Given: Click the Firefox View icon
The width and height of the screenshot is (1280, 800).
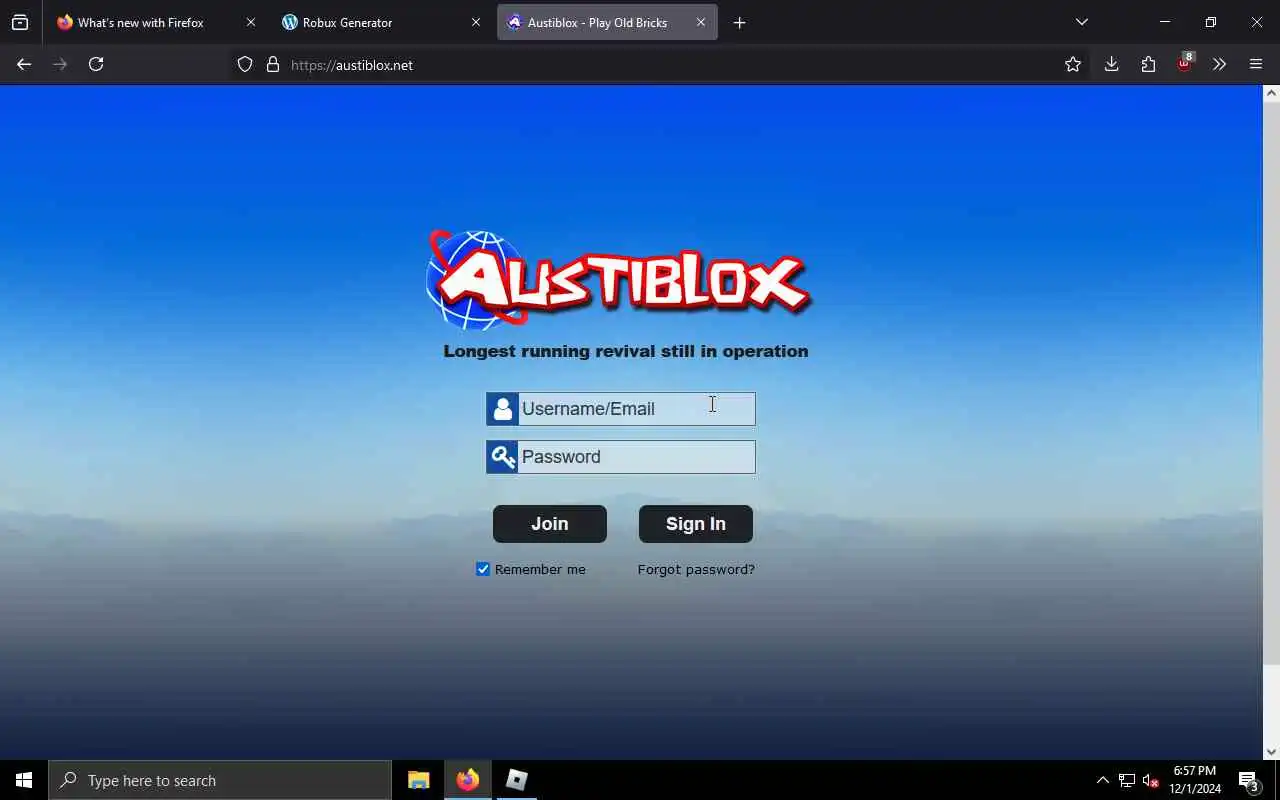Looking at the screenshot, I should click(20, 22).
